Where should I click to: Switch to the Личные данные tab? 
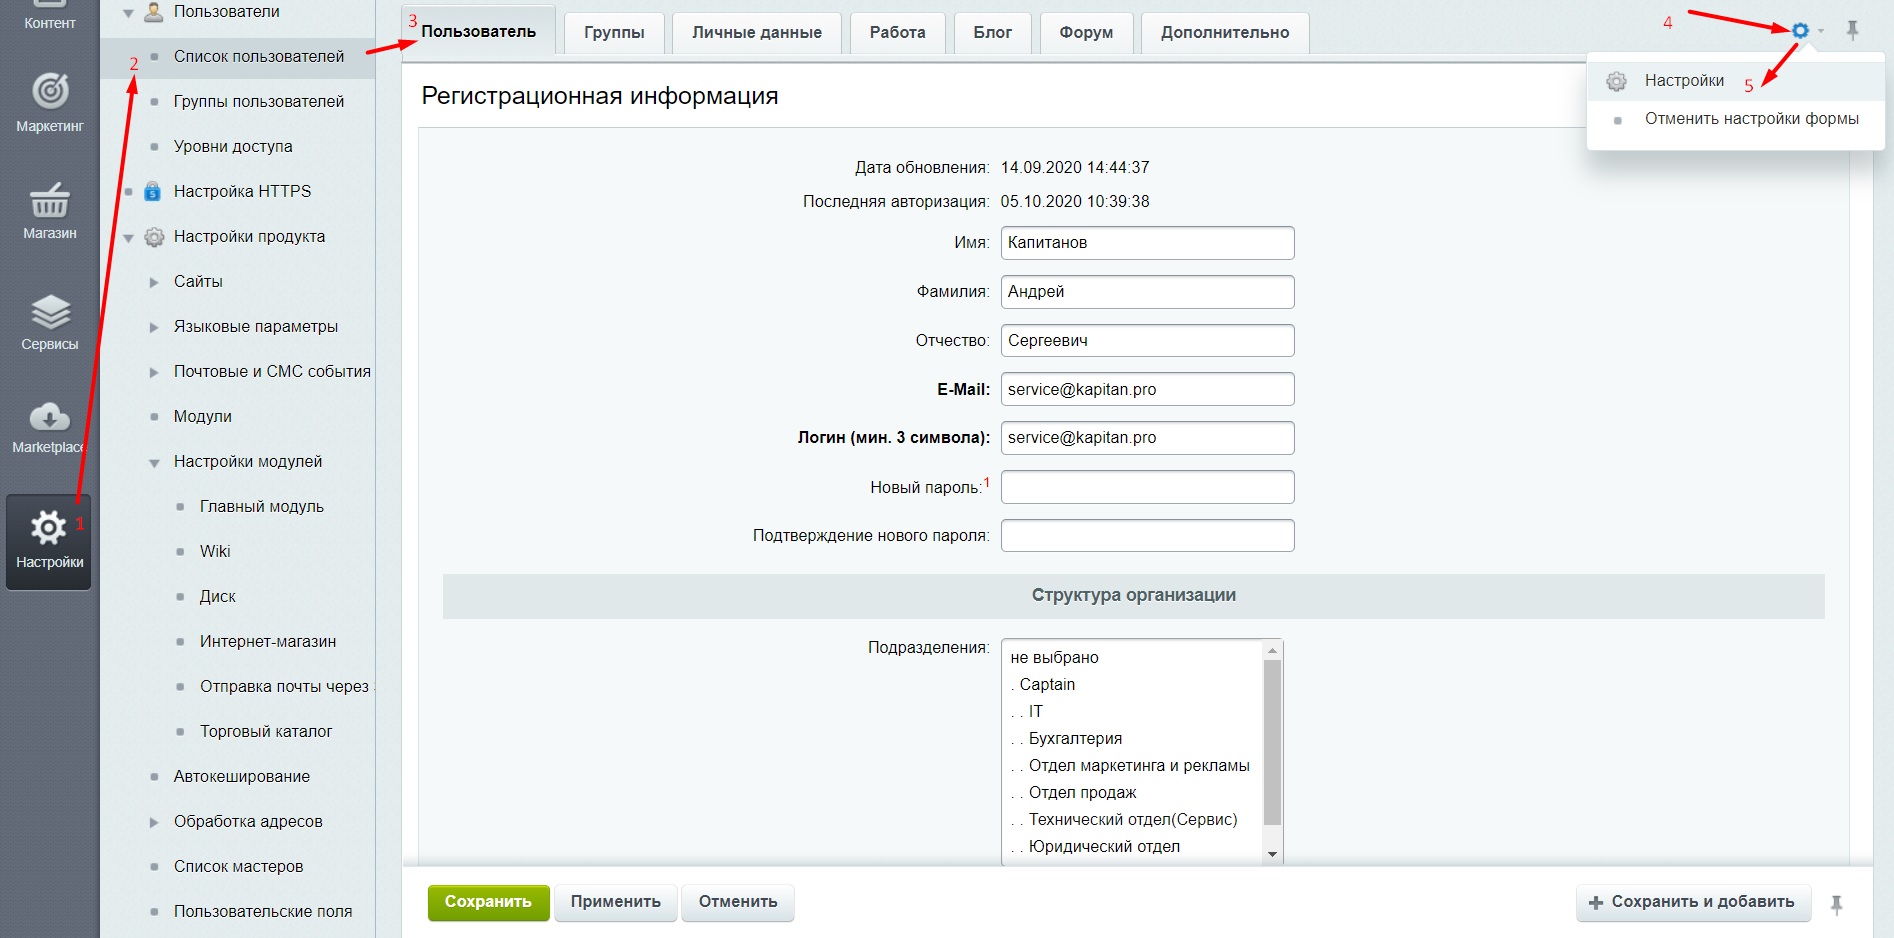(x=756, y=32)
